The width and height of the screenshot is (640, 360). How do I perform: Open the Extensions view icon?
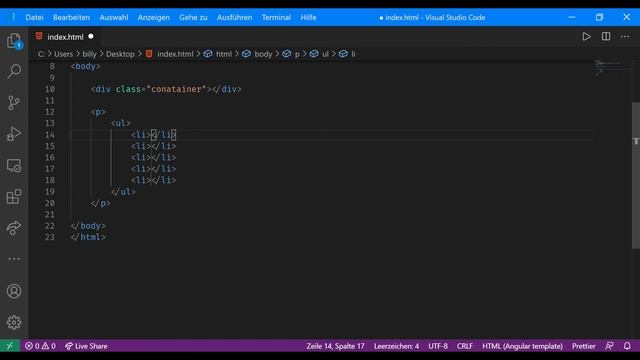14,196
